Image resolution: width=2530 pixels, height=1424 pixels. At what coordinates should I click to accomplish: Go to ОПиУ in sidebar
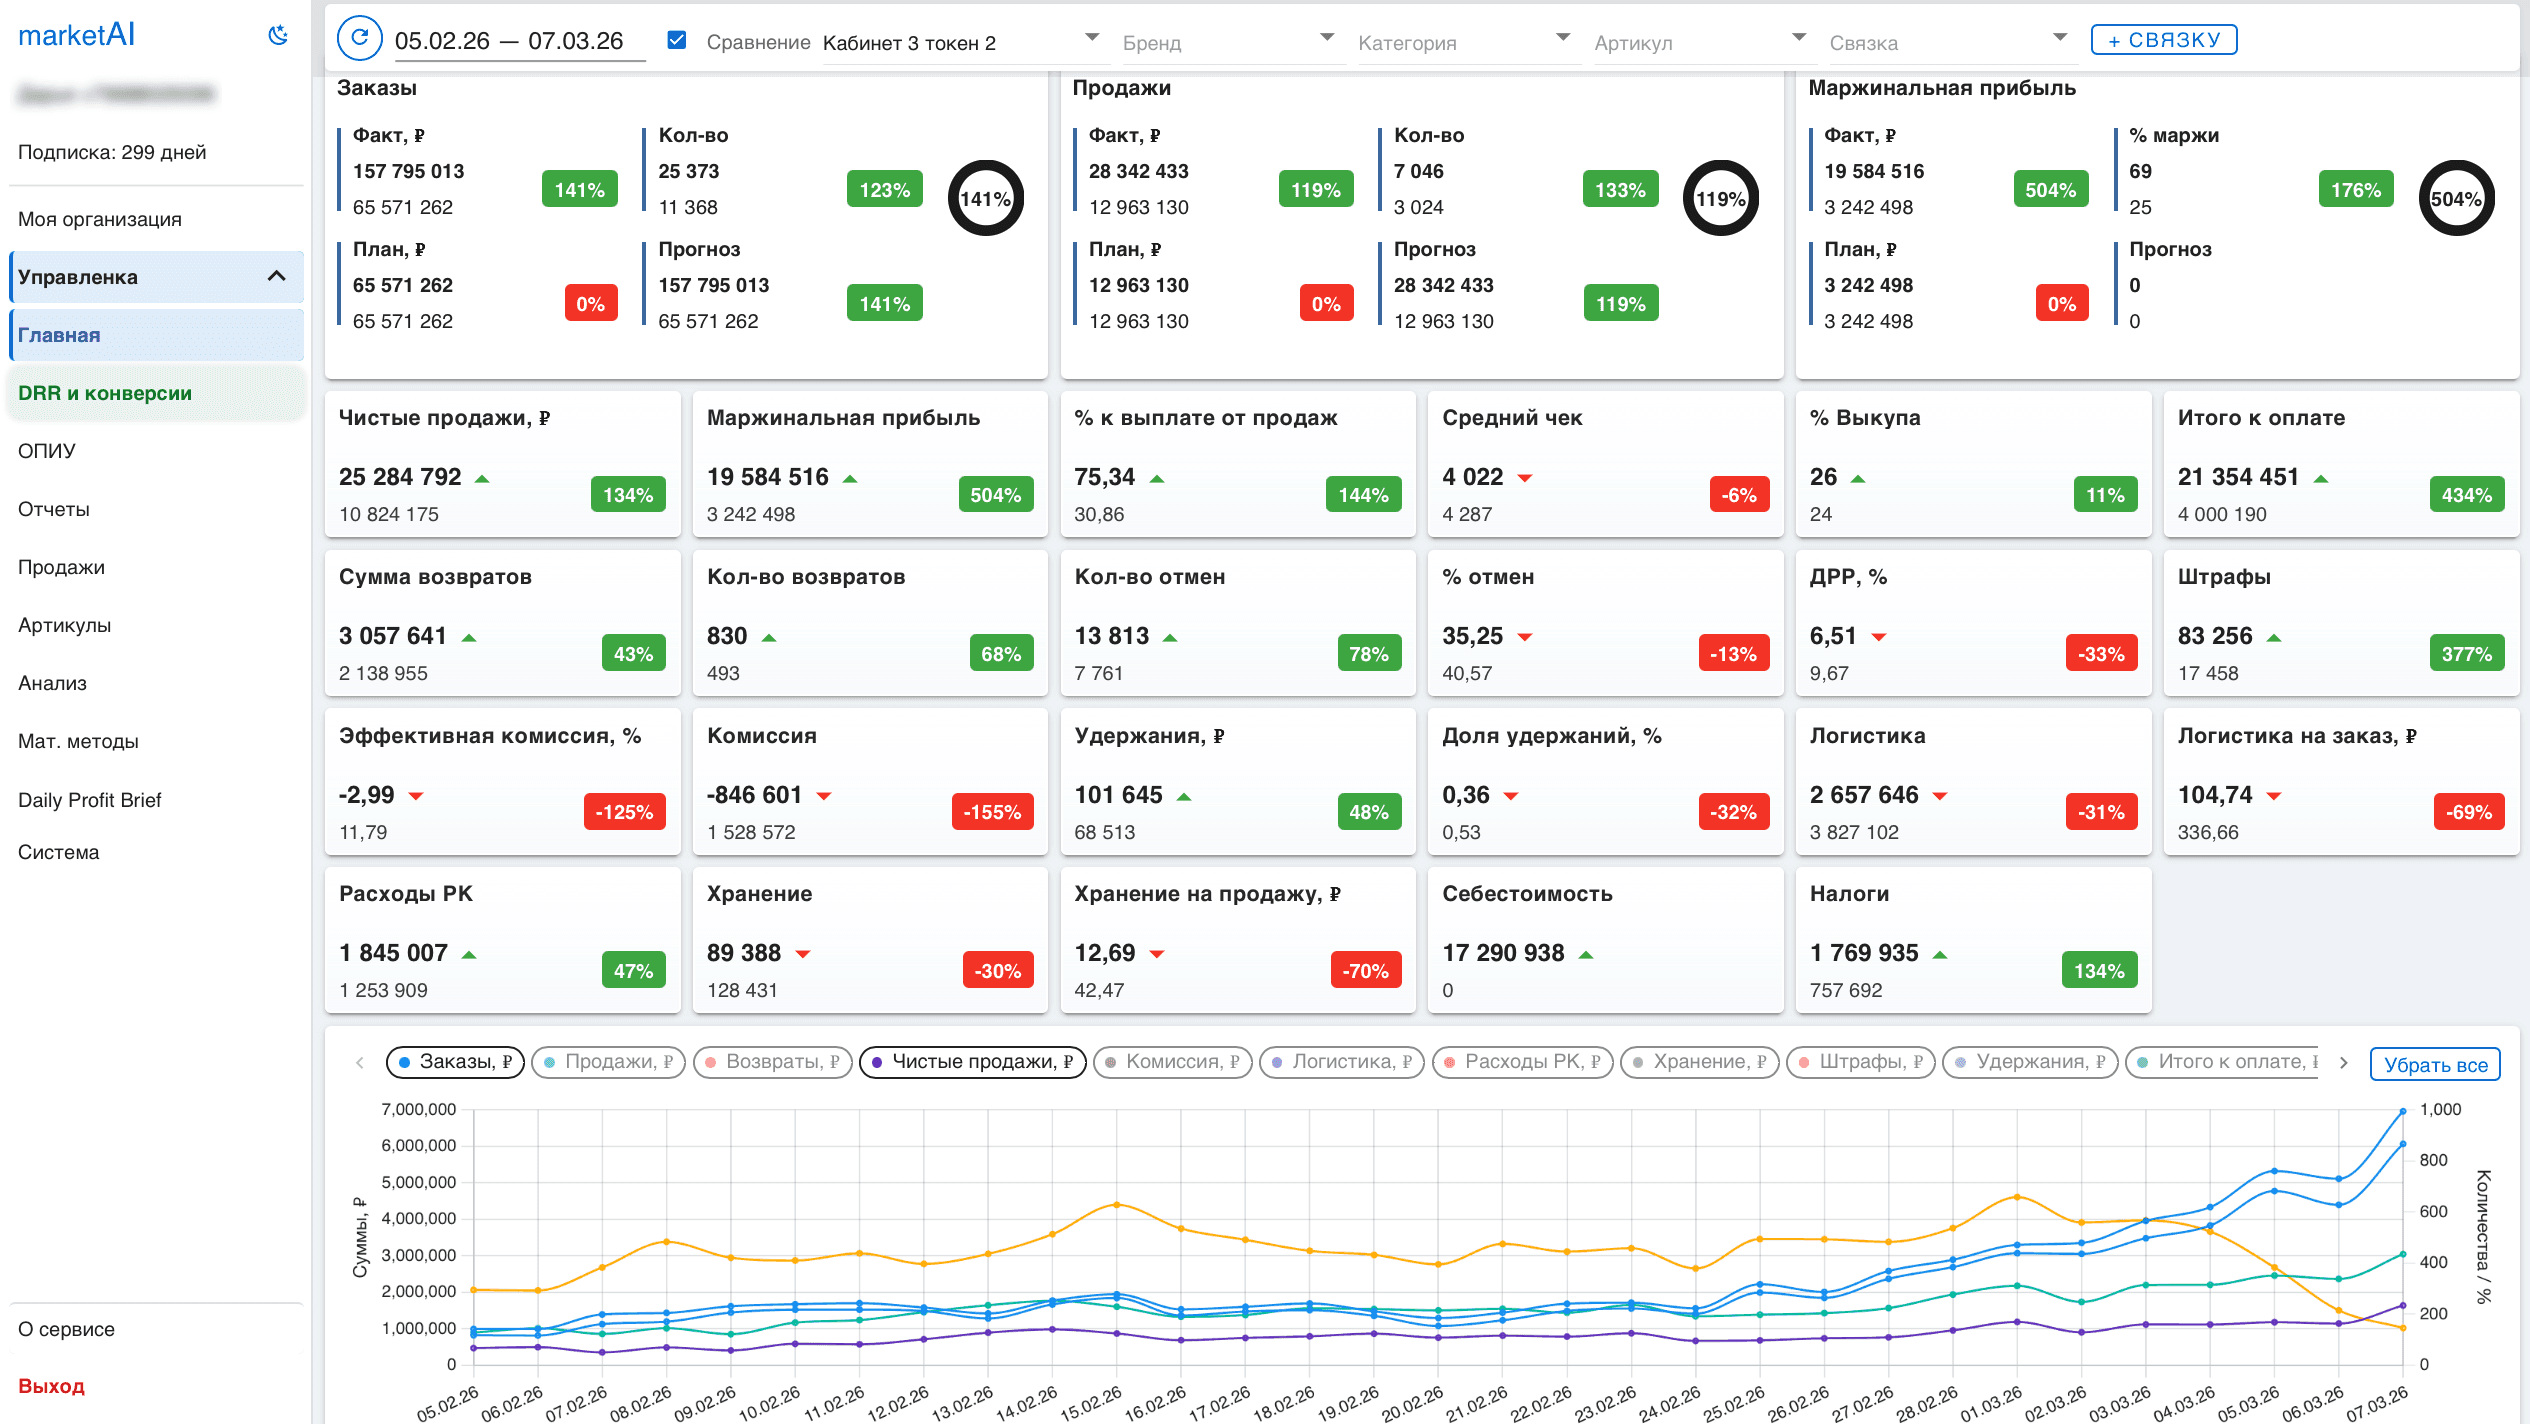[47, 451]
